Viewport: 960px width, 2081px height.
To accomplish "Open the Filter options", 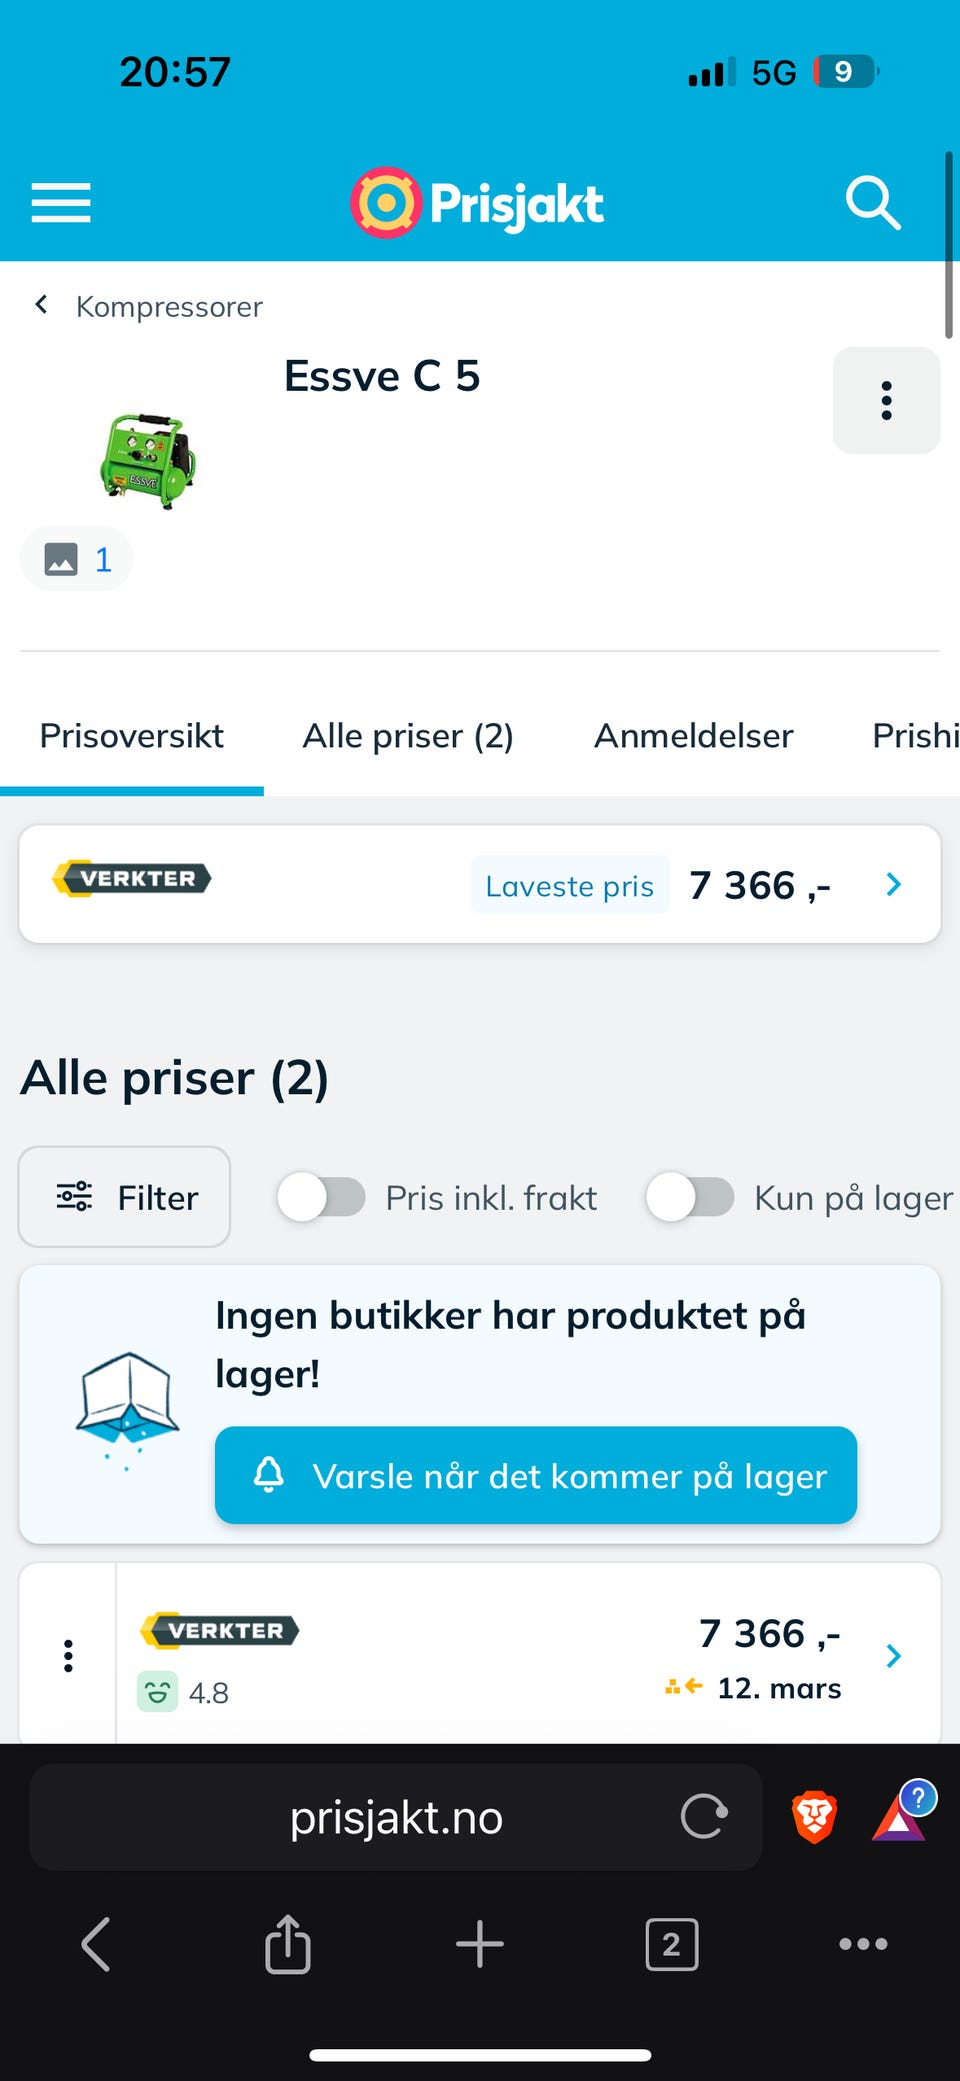I will pos(123,1197).
